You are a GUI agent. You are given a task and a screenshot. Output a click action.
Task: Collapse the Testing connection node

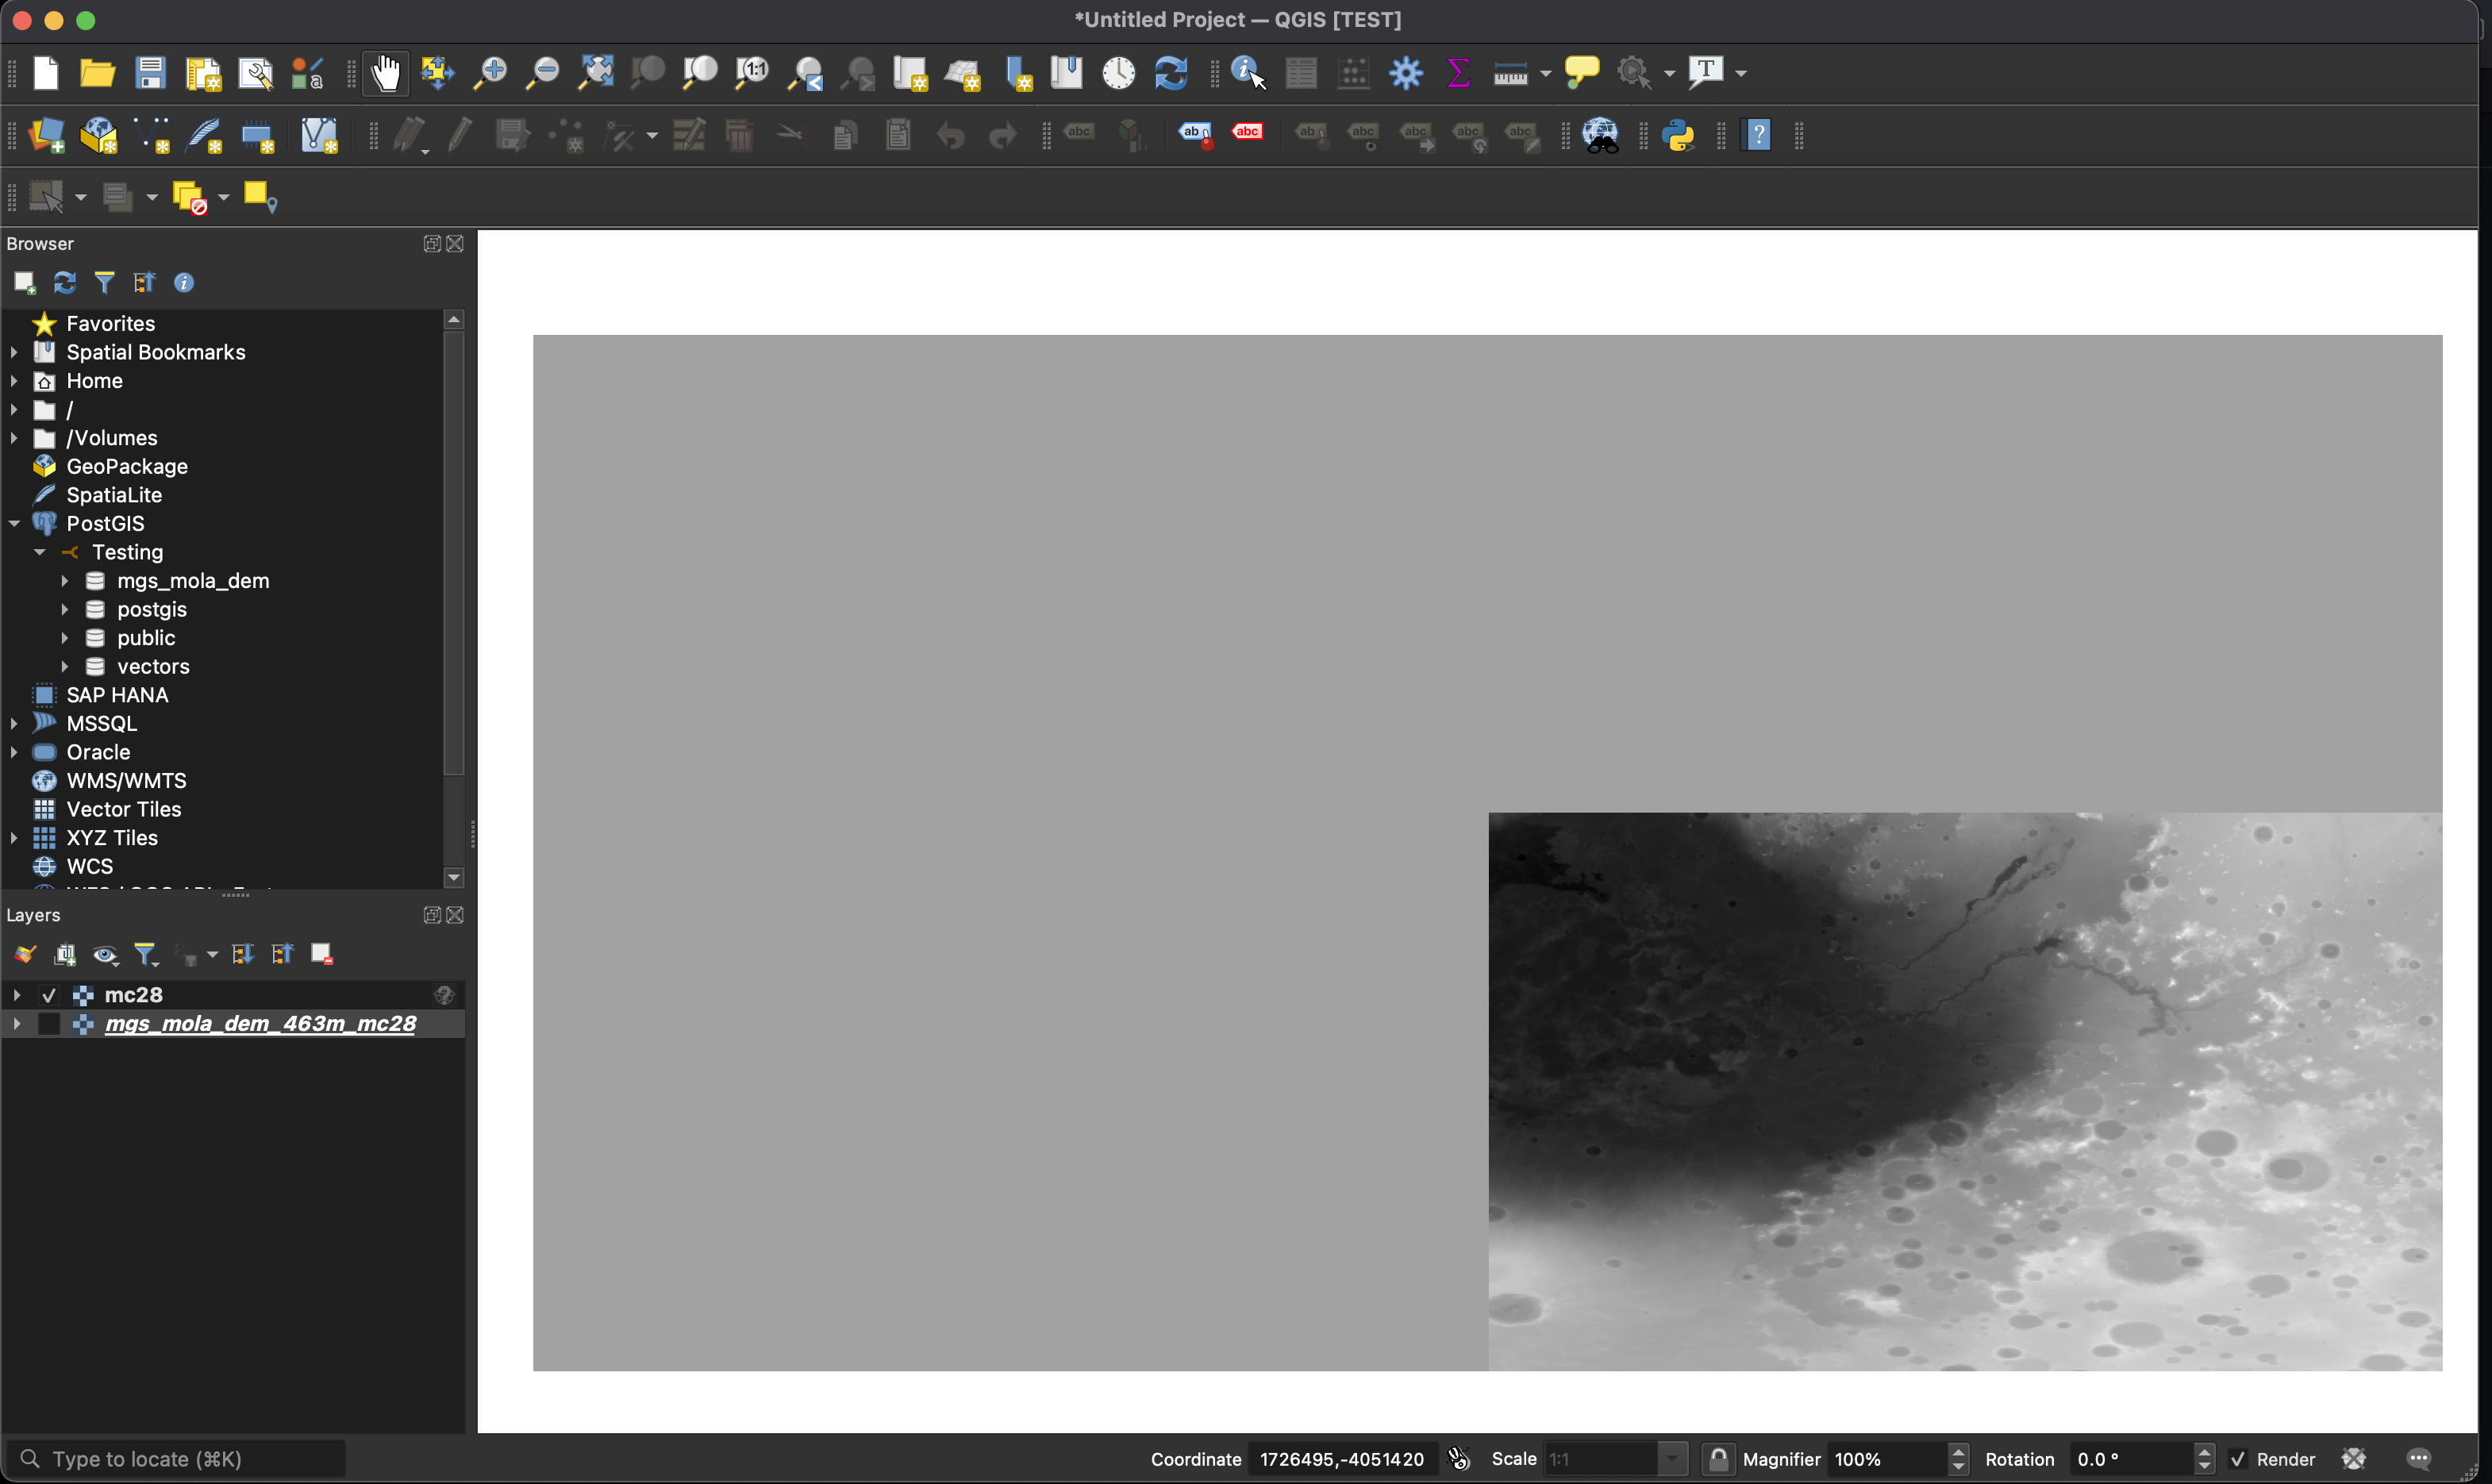point(40,552)
